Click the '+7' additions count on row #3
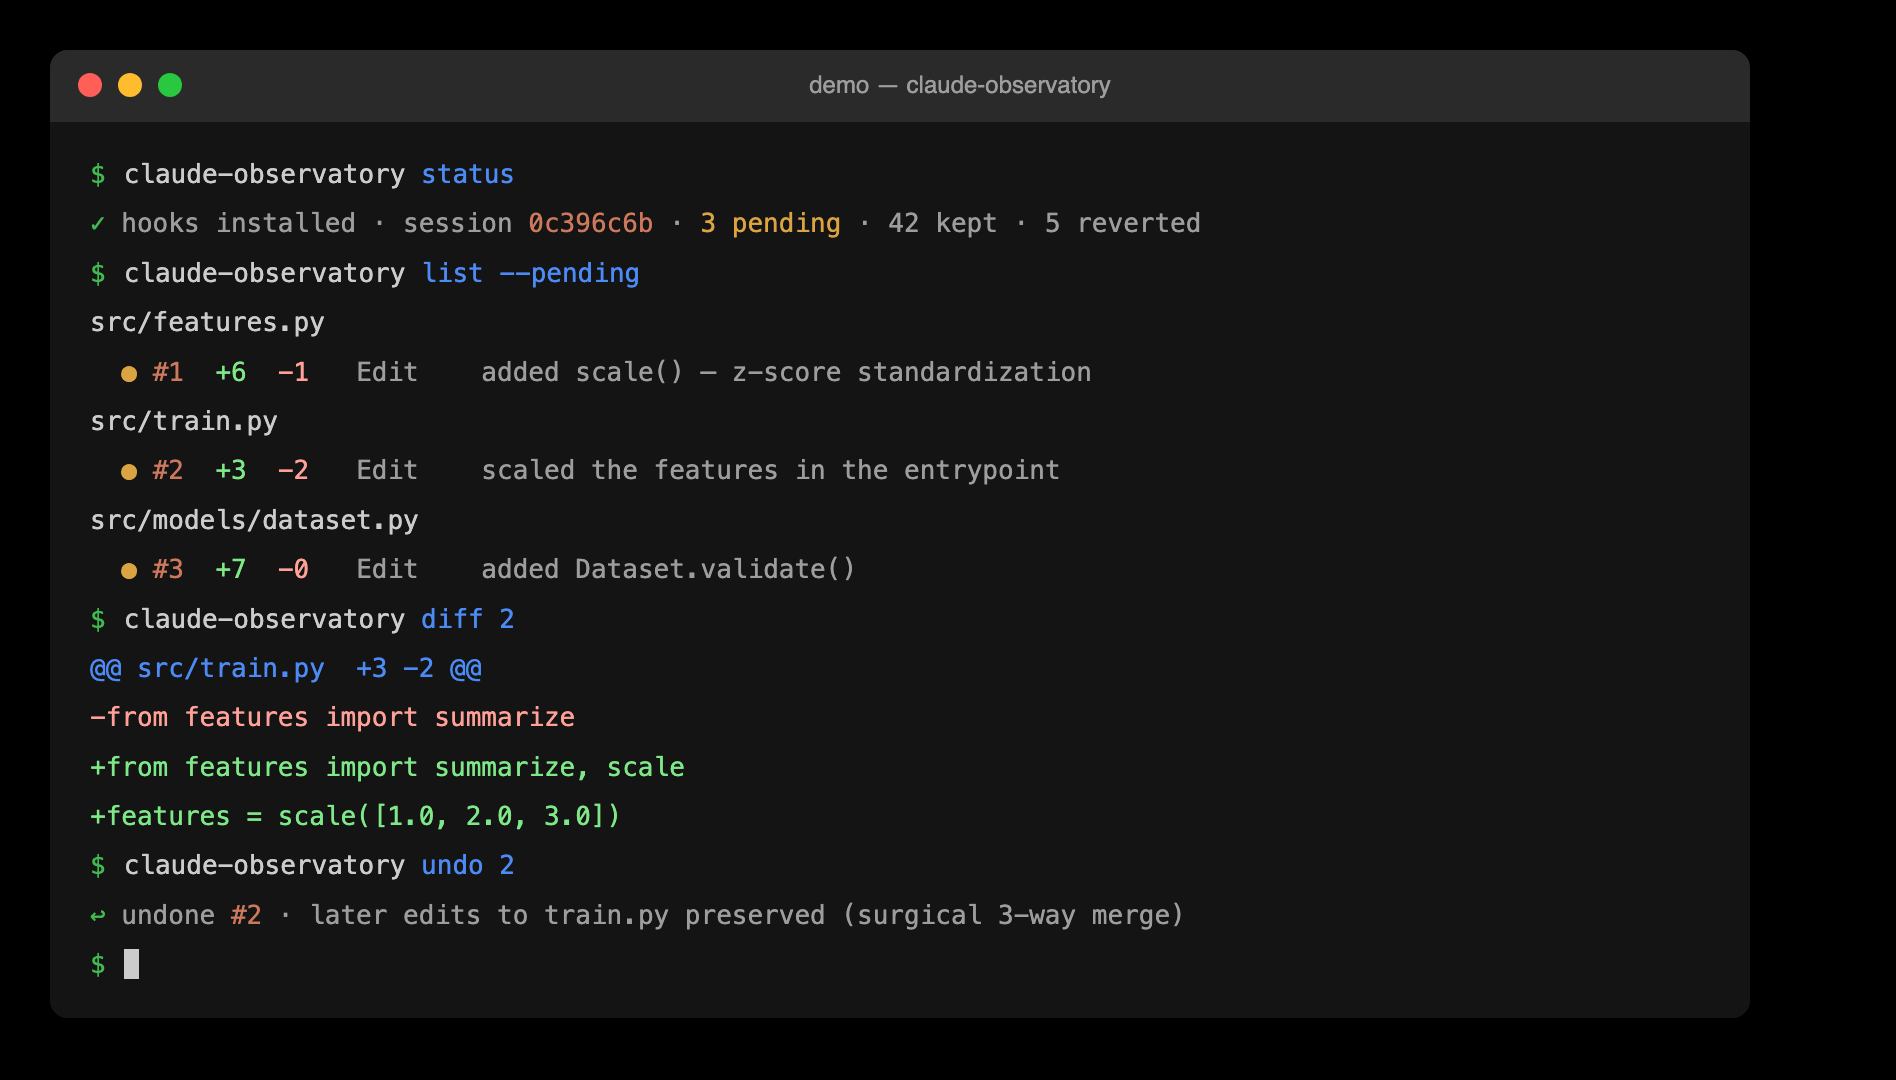 (x=230, y=569)
